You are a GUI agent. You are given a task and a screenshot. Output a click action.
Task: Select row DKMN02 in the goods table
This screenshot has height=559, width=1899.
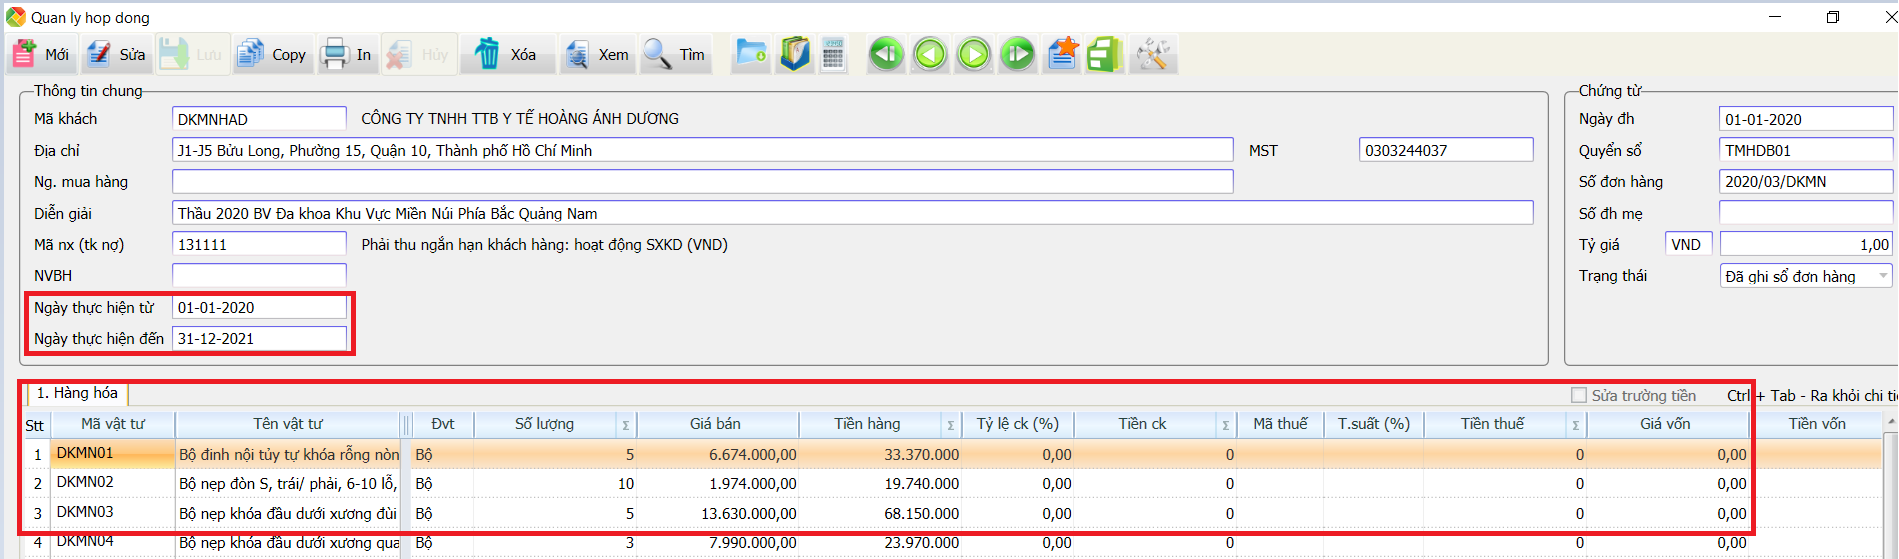(85, 483)
